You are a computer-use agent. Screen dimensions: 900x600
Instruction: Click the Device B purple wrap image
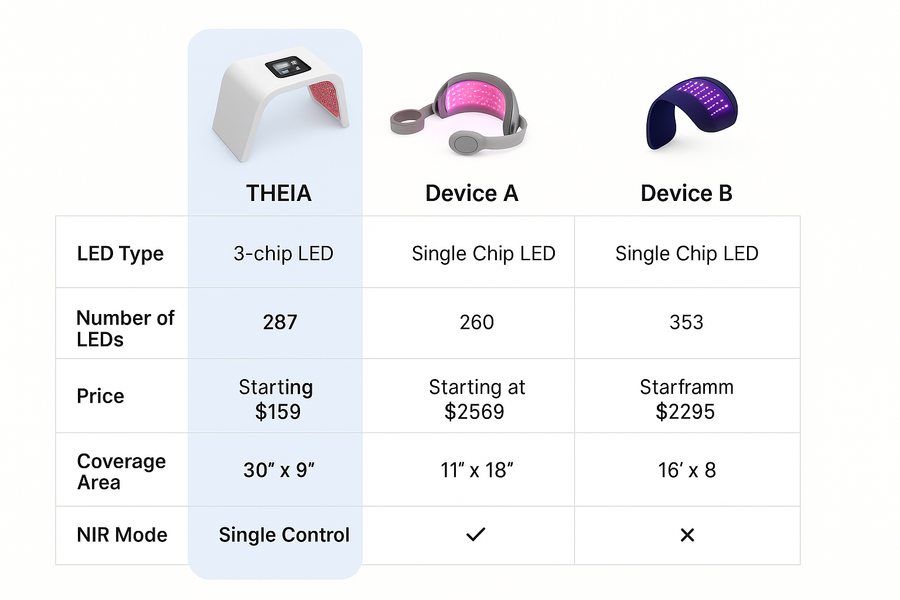(x=692, y=113)
